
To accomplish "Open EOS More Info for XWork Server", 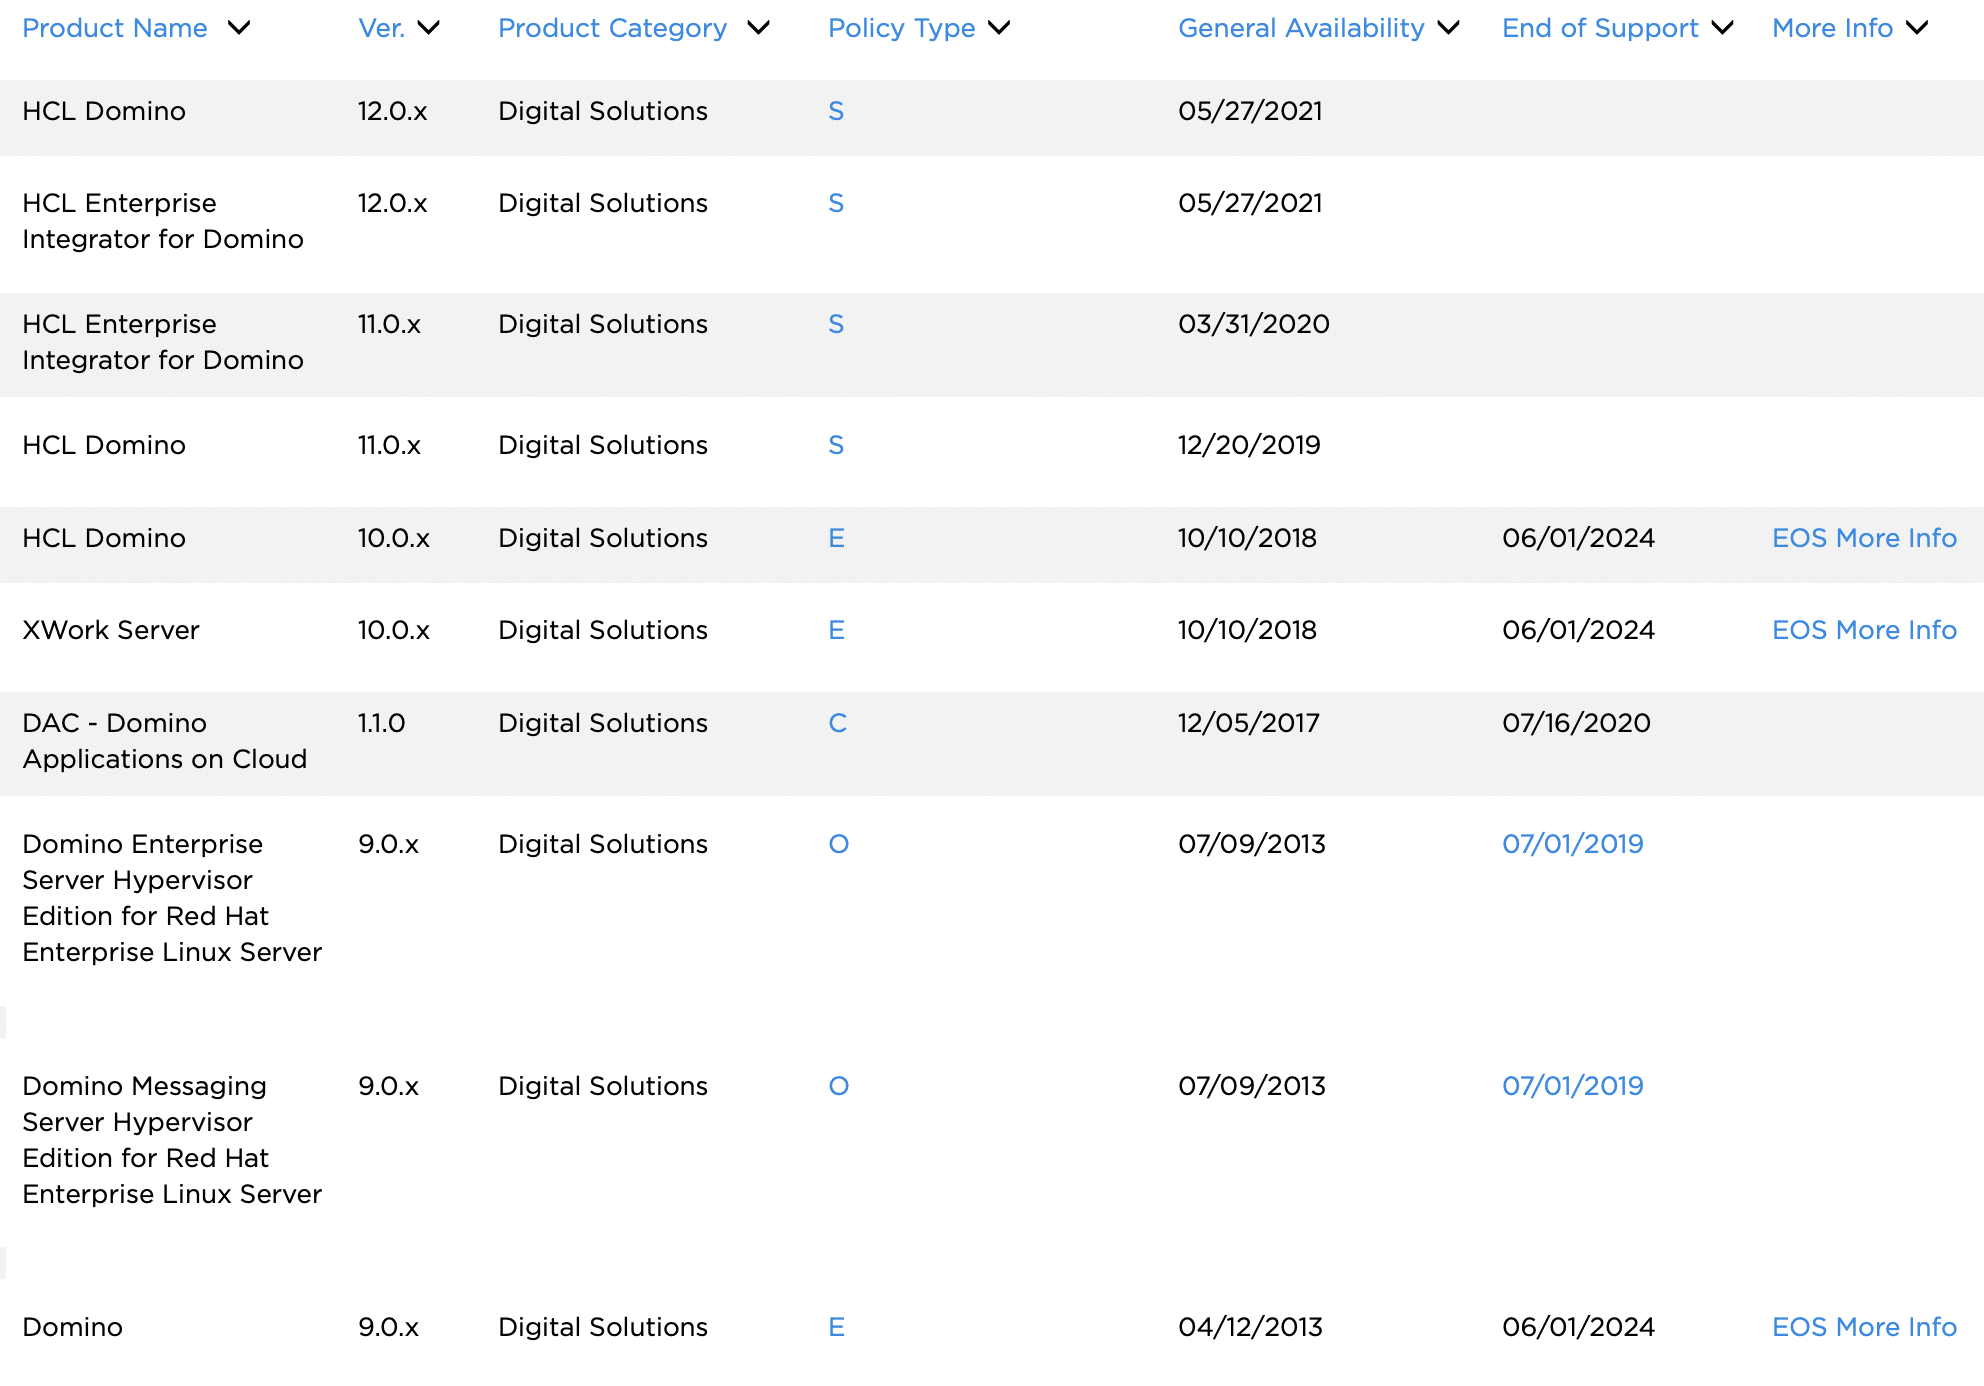I will pyautogui.click(x=1863, y=630).
